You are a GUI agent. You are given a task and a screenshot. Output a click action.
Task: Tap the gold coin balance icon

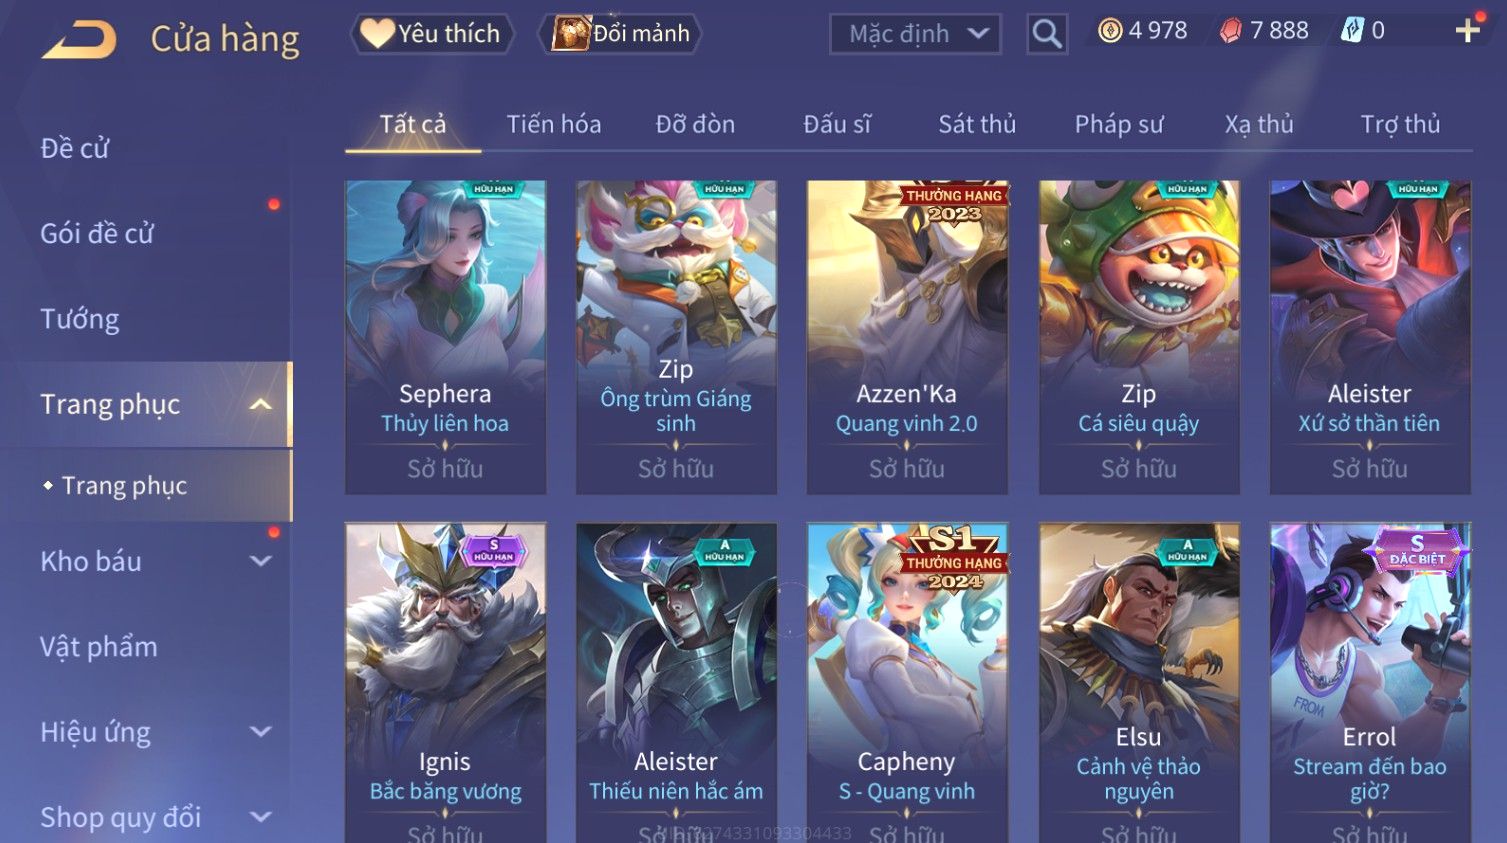click(1110, 31)
